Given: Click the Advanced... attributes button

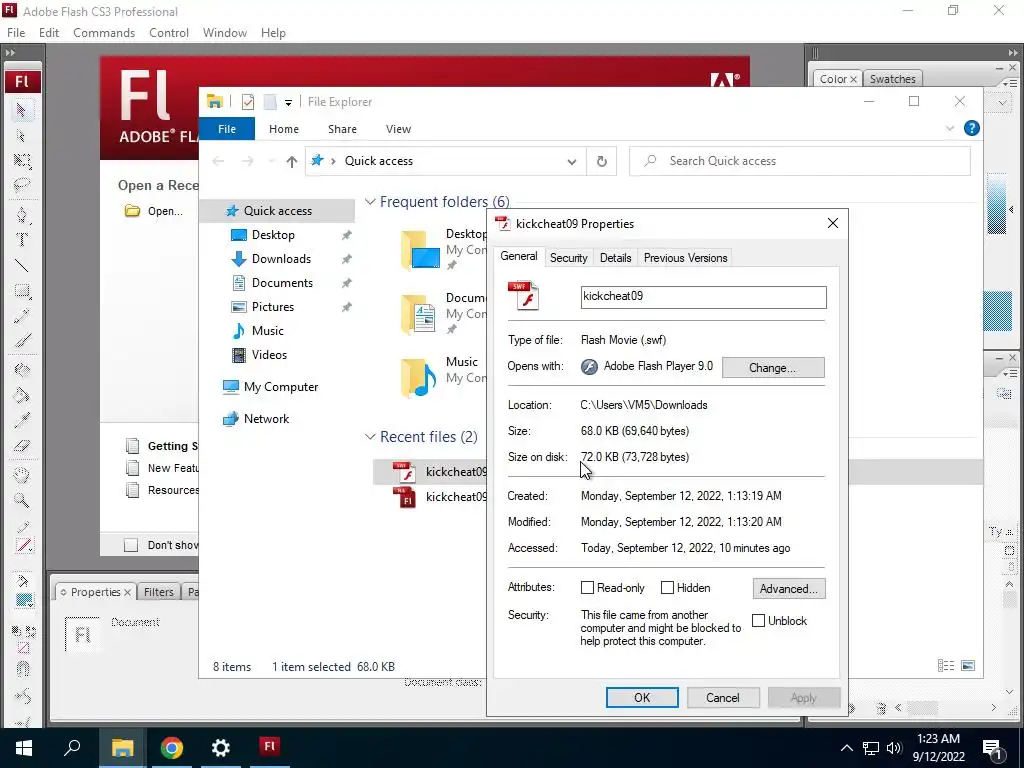Looking at the screenshot, I should tap(788, 588).
